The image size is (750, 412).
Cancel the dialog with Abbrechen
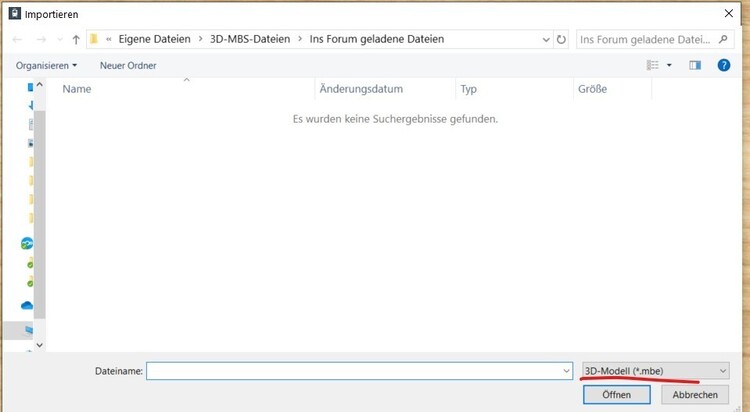click(695, 395)
